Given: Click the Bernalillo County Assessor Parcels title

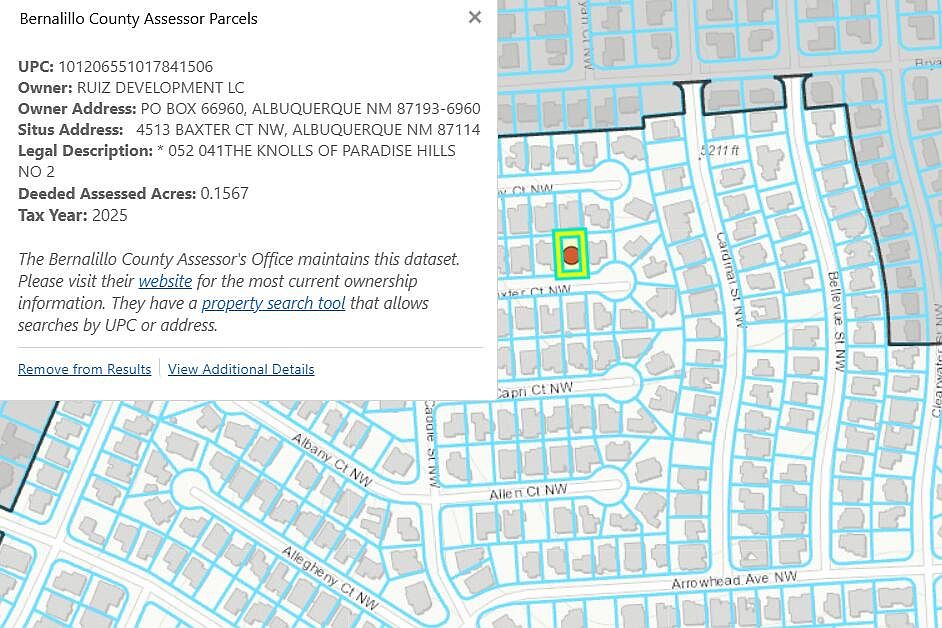Looking at the screenshot, I should coord(139,19).
